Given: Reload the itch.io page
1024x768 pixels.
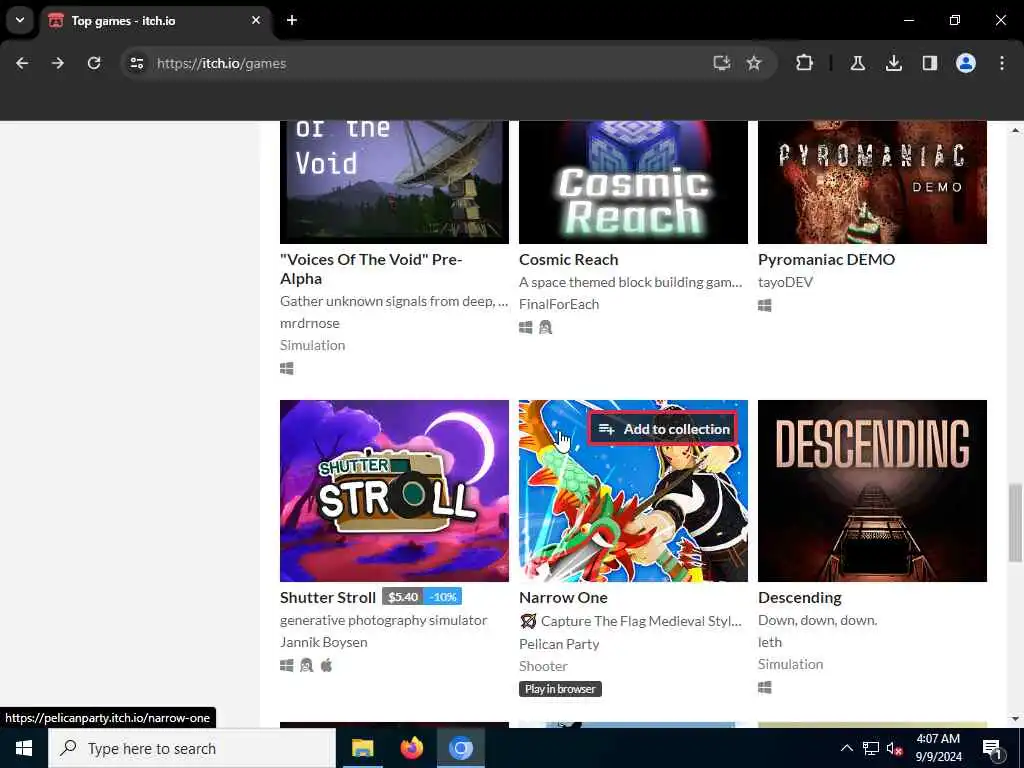Looking at the screenshot, I should (x=94, y=63).
